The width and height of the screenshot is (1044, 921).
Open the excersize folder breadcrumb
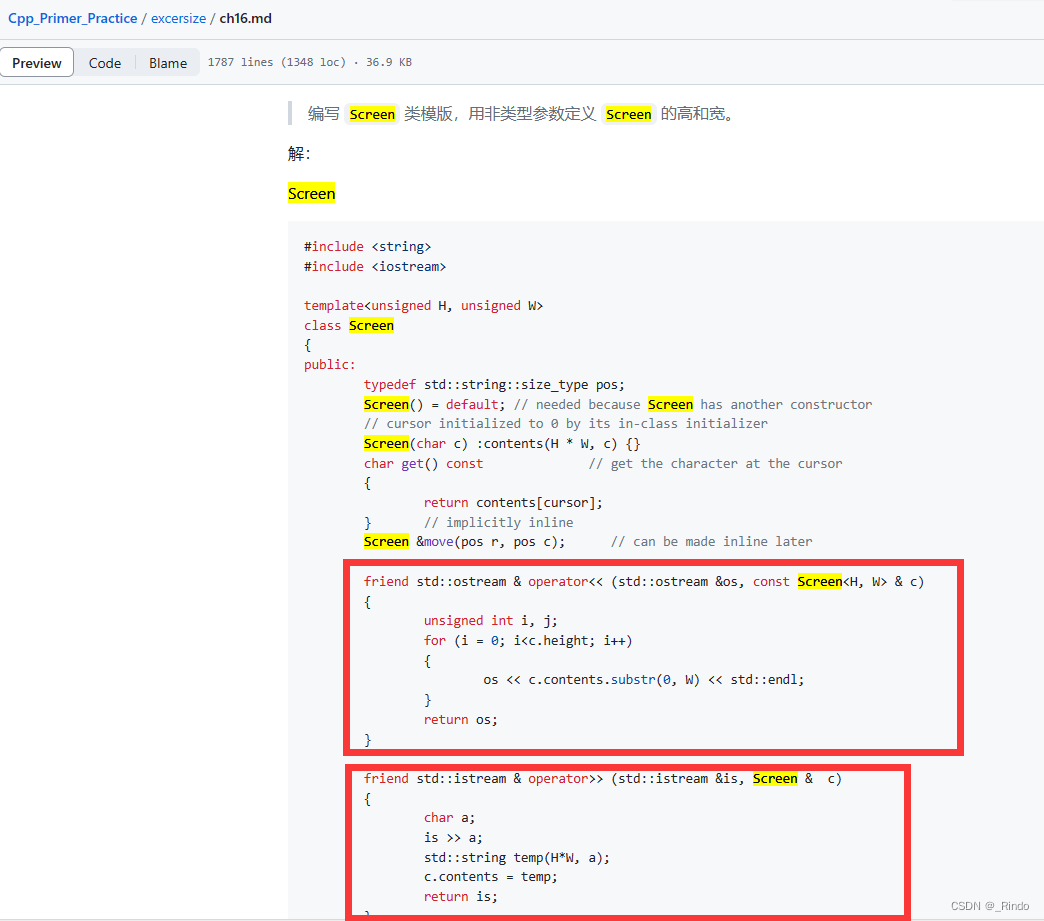pos(178,18)
